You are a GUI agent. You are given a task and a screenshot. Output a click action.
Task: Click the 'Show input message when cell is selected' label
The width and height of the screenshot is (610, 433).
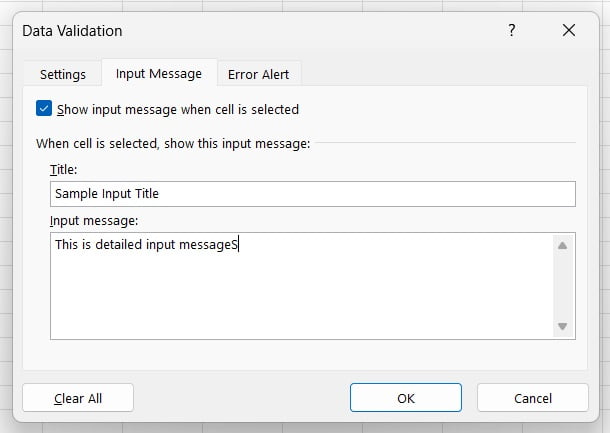[178, 110]
